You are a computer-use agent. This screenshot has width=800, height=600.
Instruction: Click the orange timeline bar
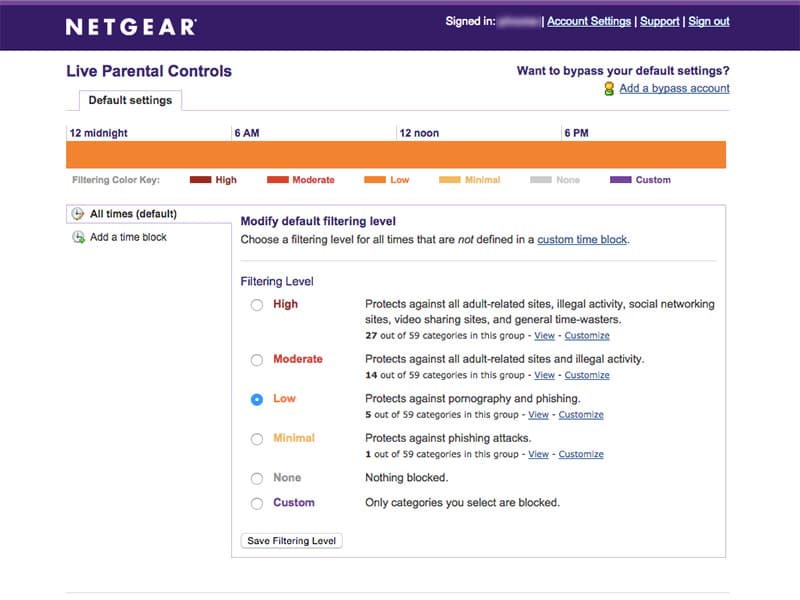click(x=396, y=154)
